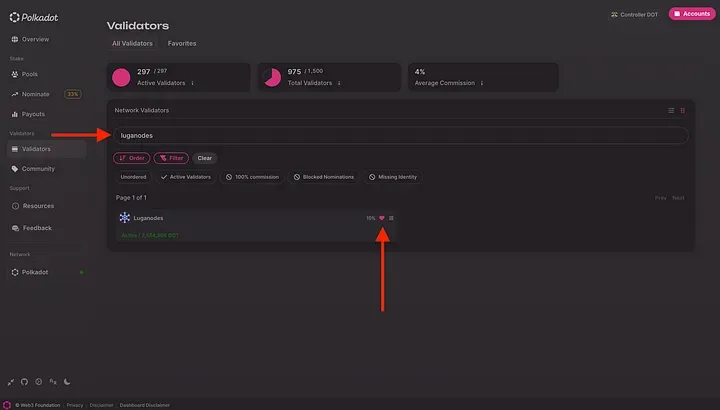720x410 pixels.
Task: Click the validator search field
Action: pyautogui.click(x=400, y=135)
